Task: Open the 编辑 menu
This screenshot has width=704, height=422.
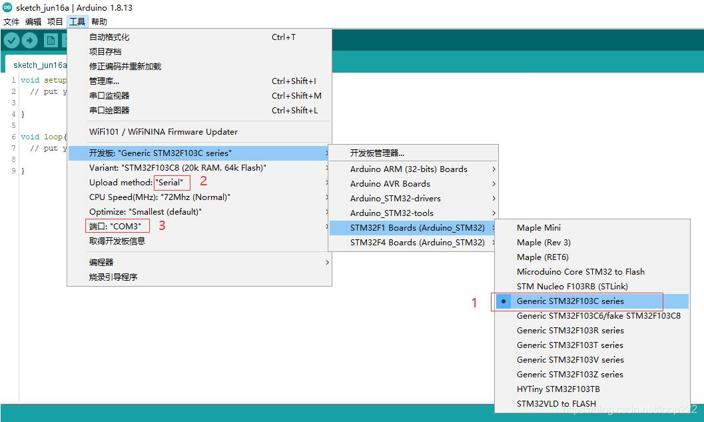Action: 33,22
